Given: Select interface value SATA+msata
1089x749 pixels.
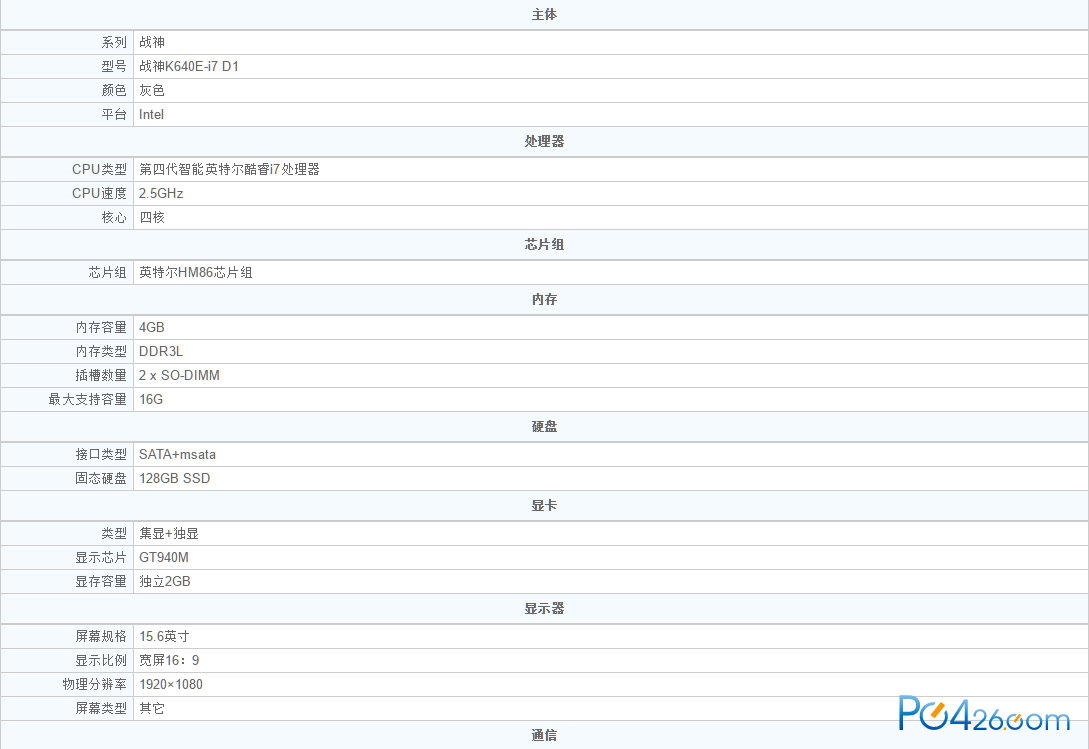Looking at the screenshot, I should tap(177, 454).
